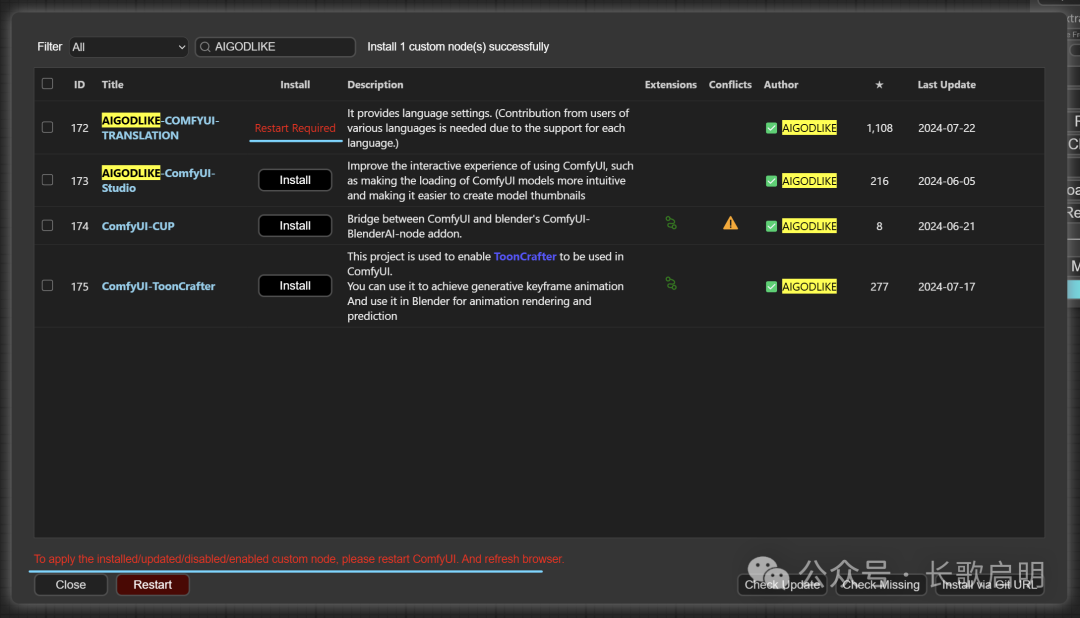Click the date 2024-06-21

click(x=946, y=226)
